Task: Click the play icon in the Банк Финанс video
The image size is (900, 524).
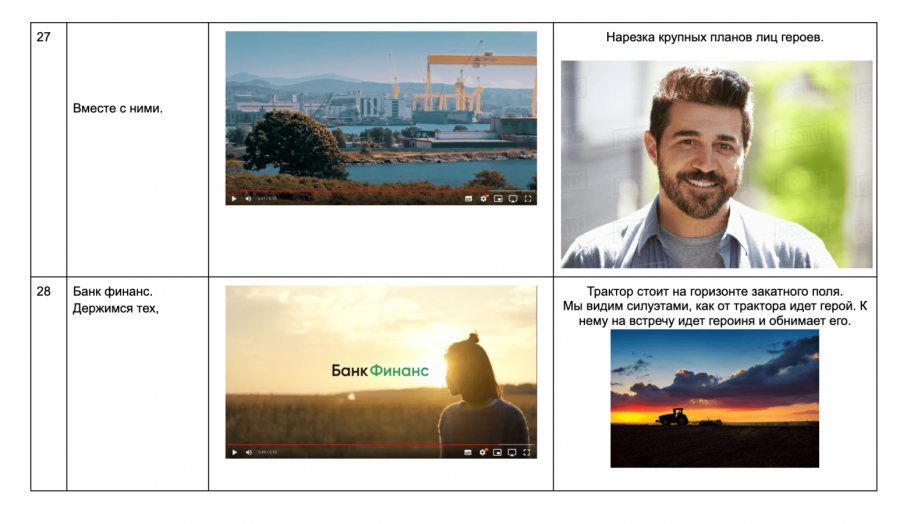Action: pyautogui.click(x=234, y=452)
